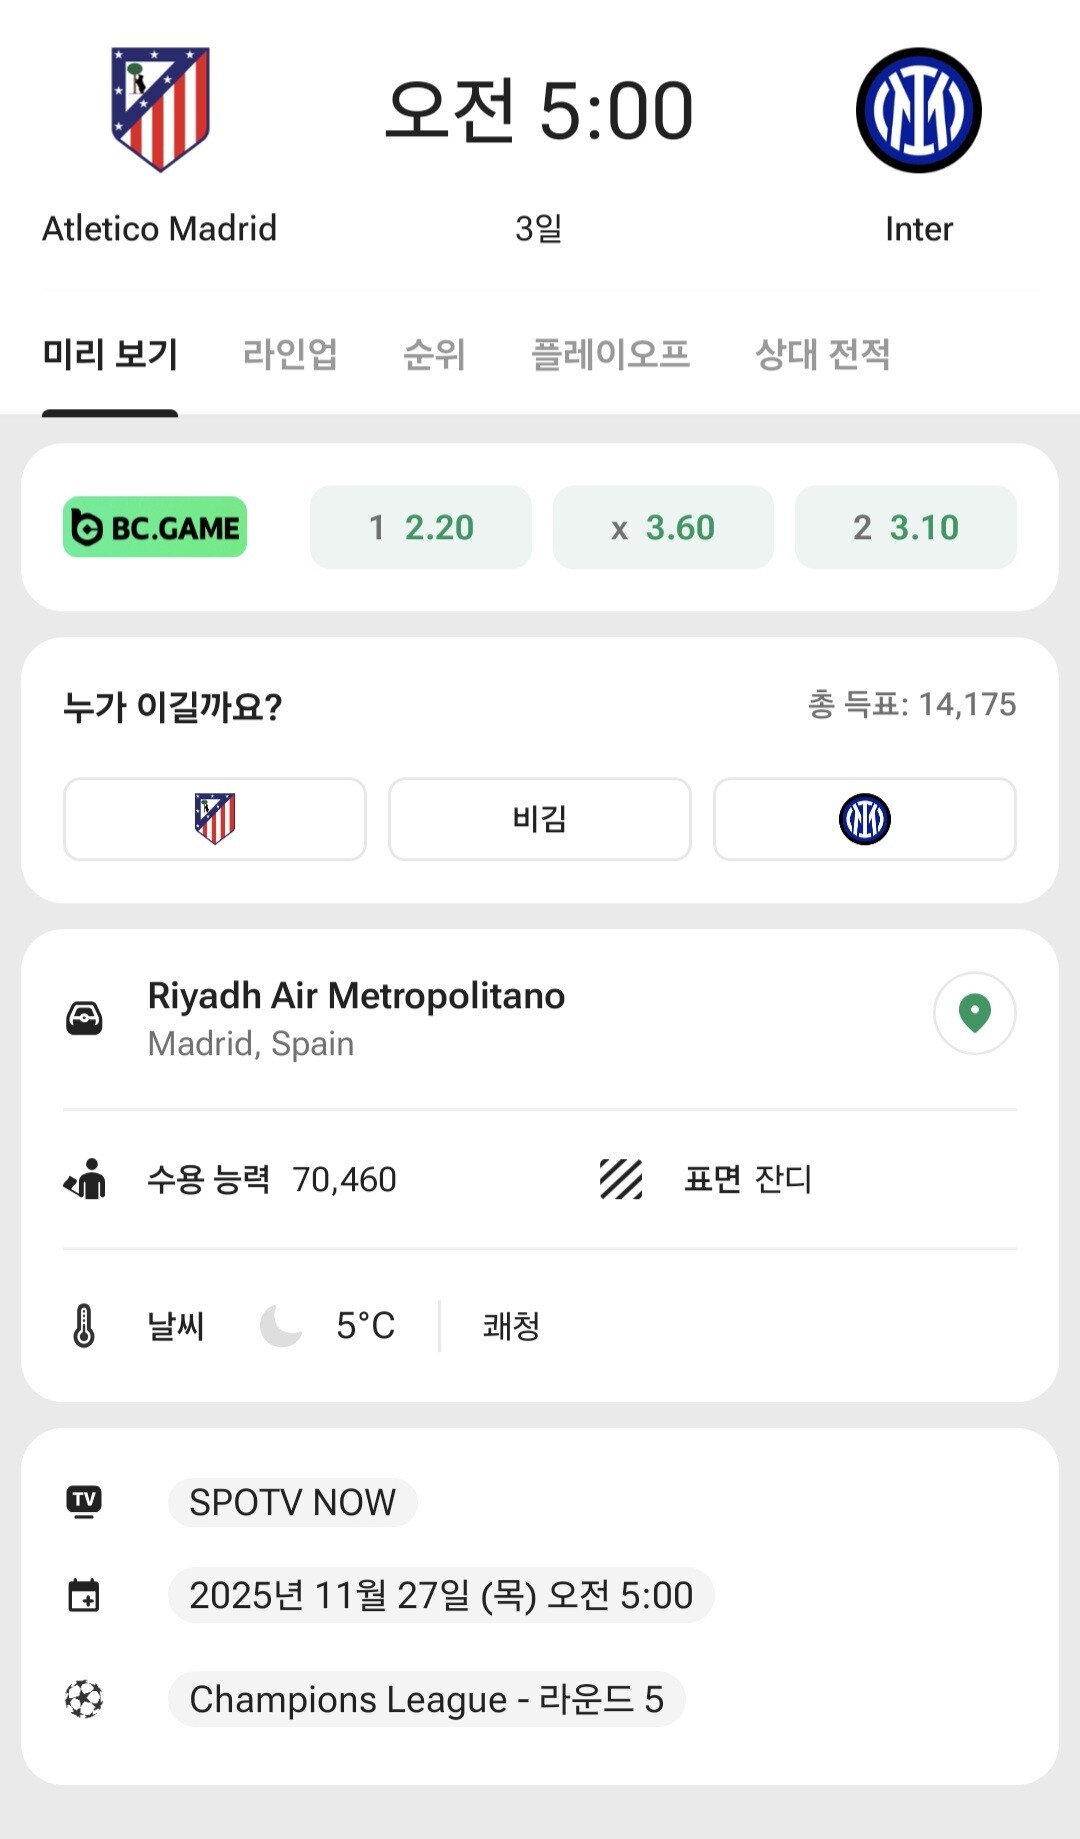Tap the stadium icon beside Riyadh Air Metropolitano

click(84, 1018)
